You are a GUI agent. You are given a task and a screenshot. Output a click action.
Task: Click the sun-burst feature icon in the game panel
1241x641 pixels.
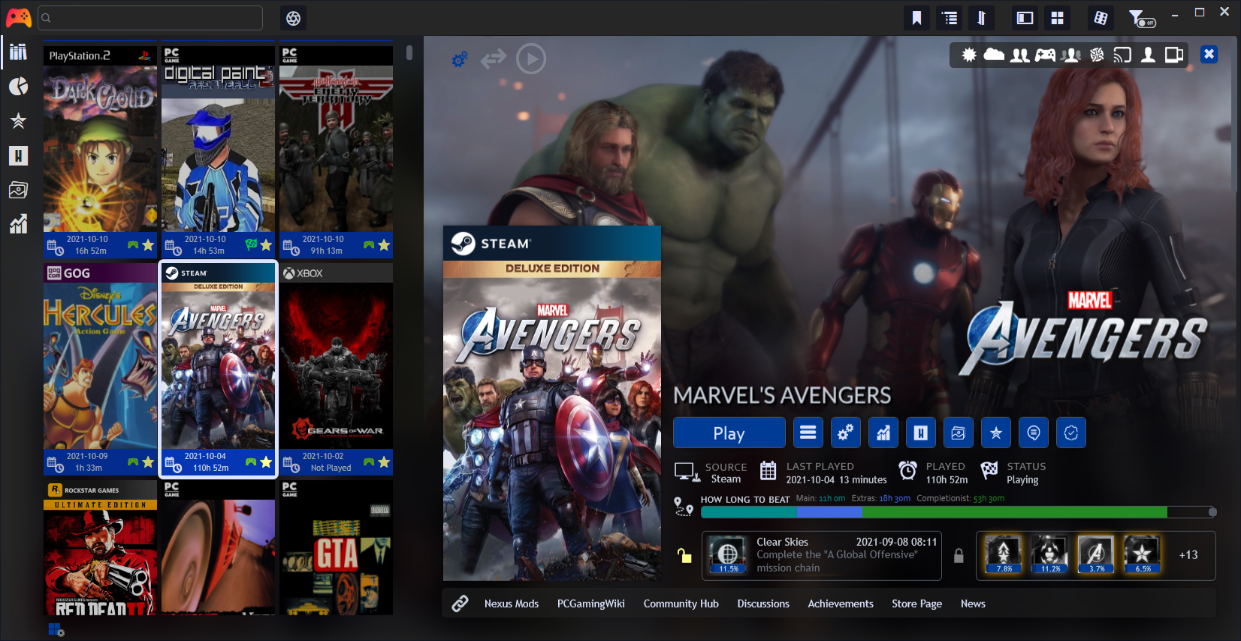pyautogui.click(x=969, y=55)
